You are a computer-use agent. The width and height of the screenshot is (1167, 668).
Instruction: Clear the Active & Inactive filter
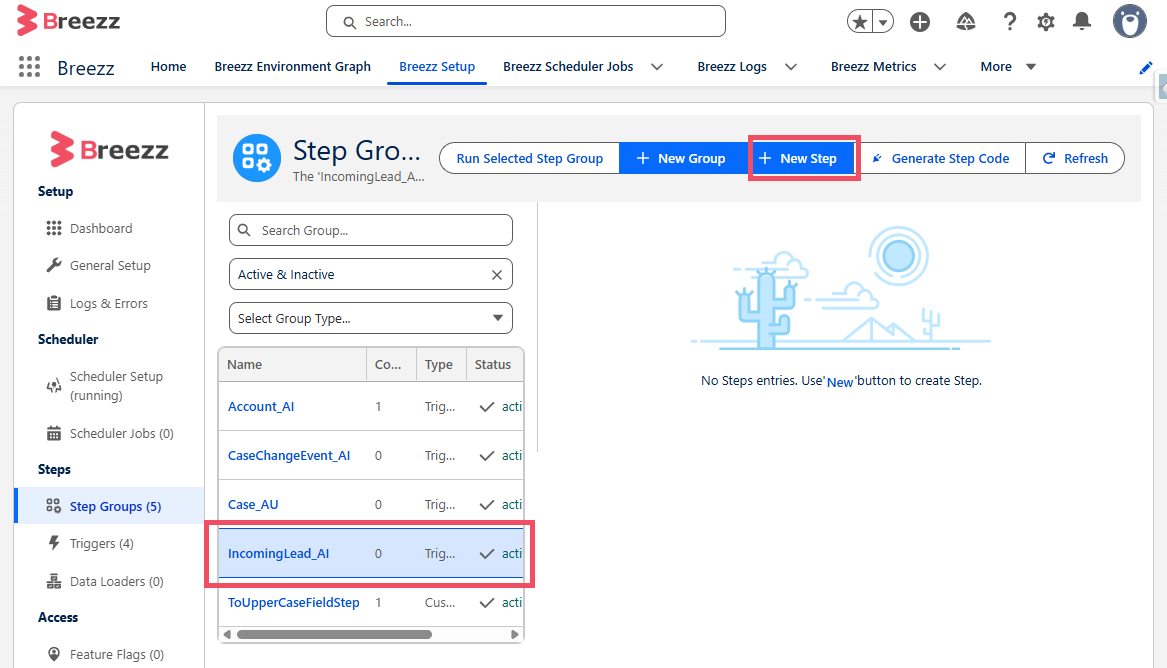coord(496,274)
